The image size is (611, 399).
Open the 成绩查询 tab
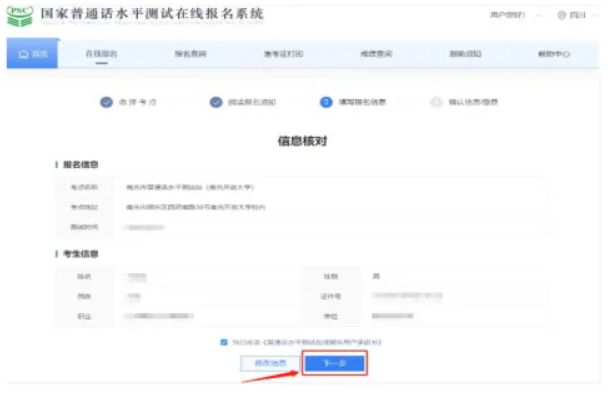(376, 54)
